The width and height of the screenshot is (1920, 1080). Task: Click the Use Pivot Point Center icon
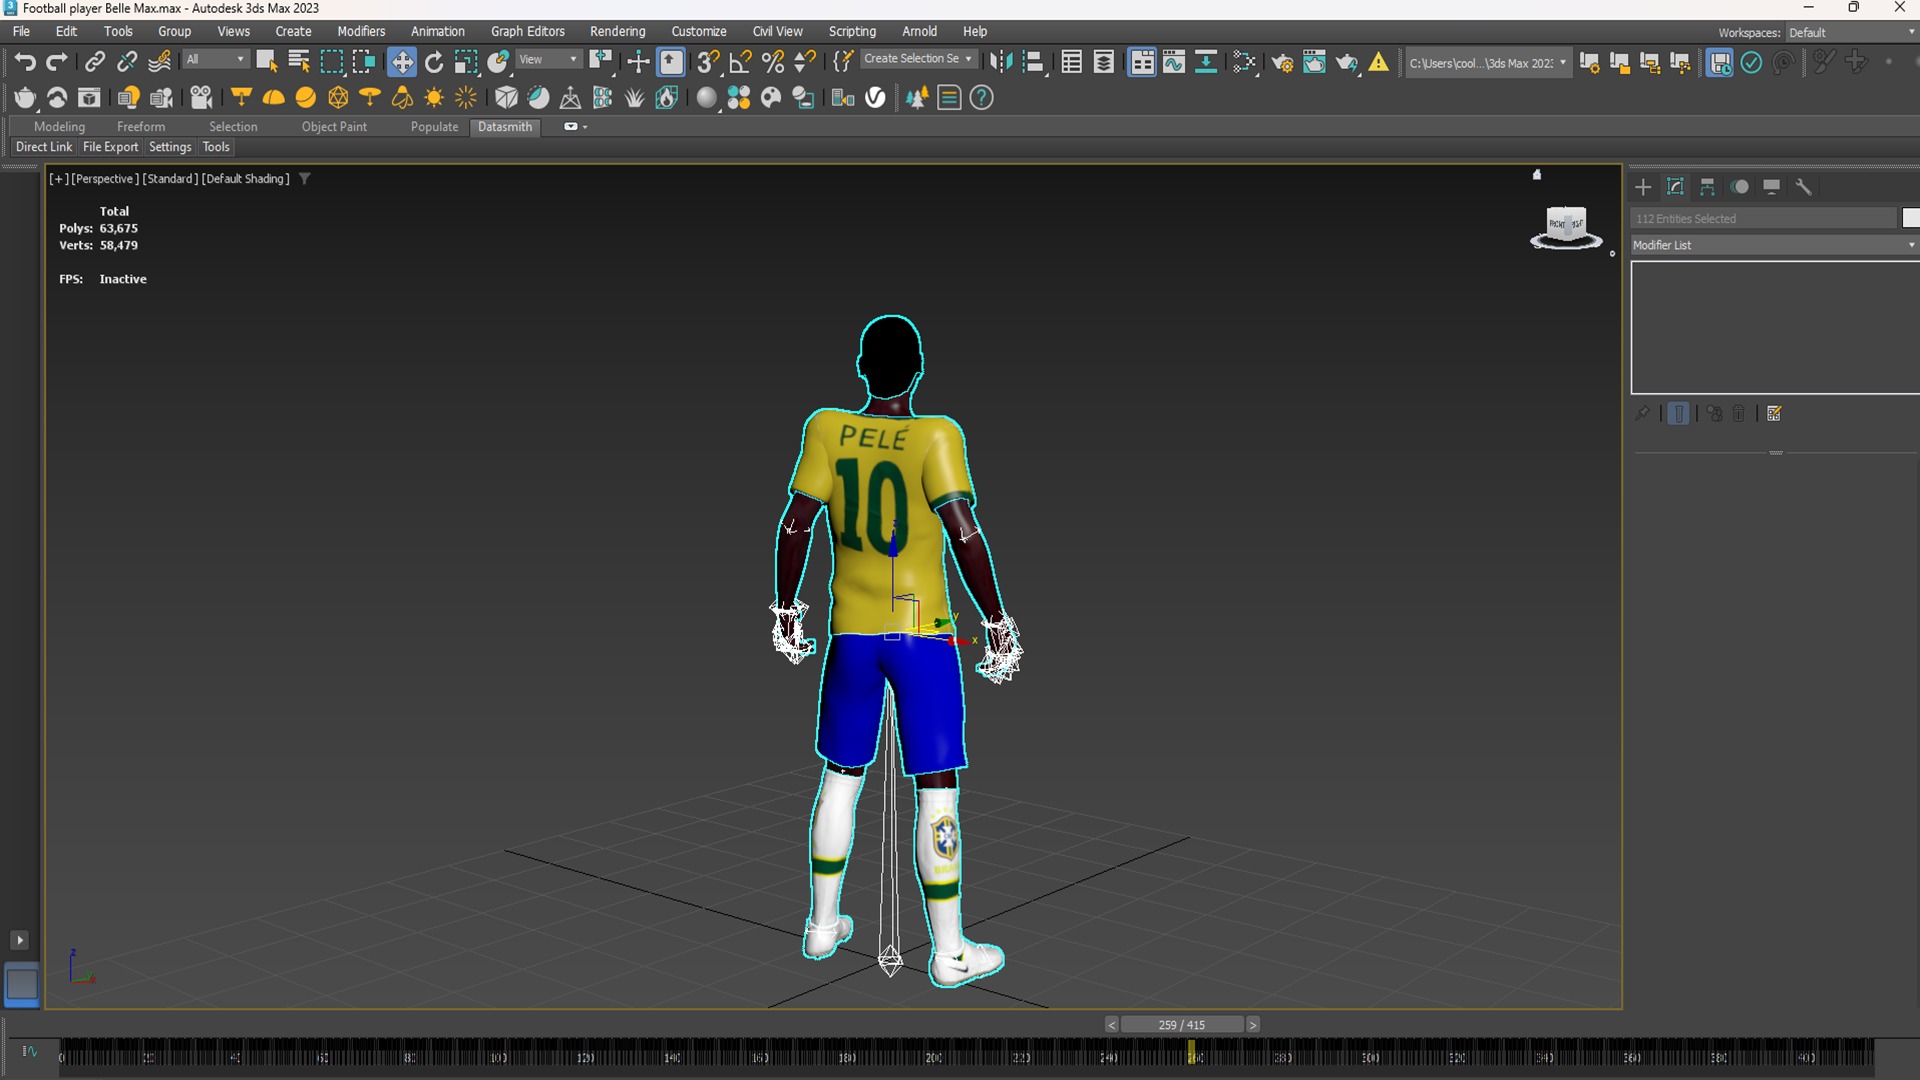pyautogui.click(x=601, y=62)
